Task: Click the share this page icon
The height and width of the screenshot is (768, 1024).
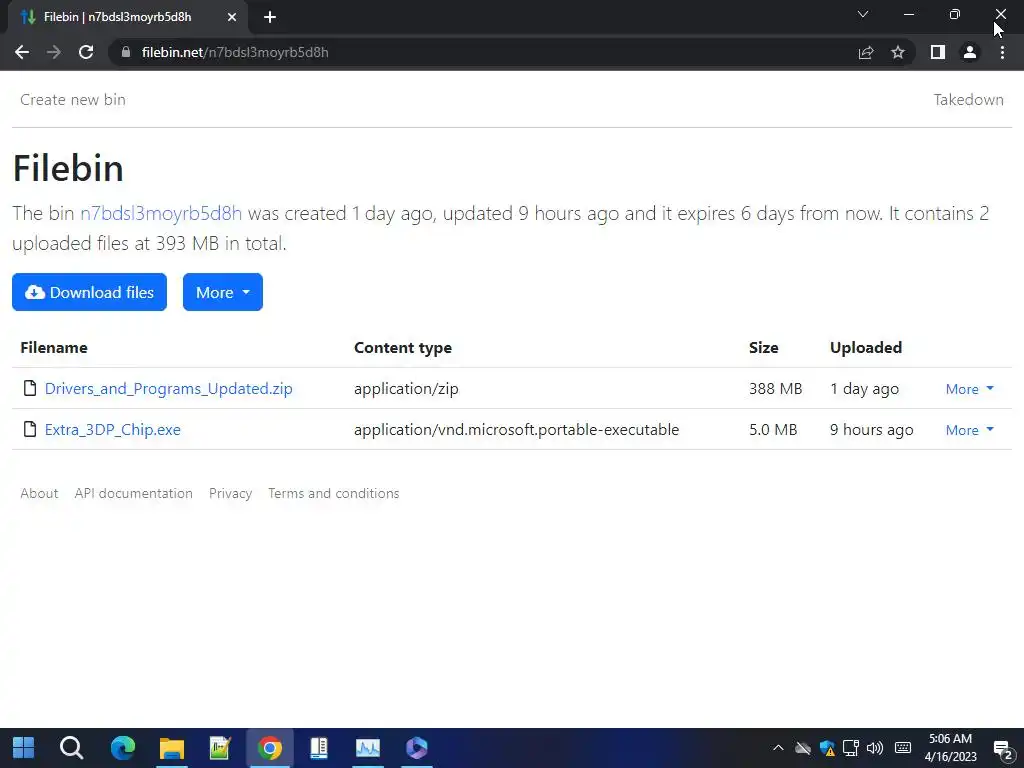Action: tap(866, 52)
